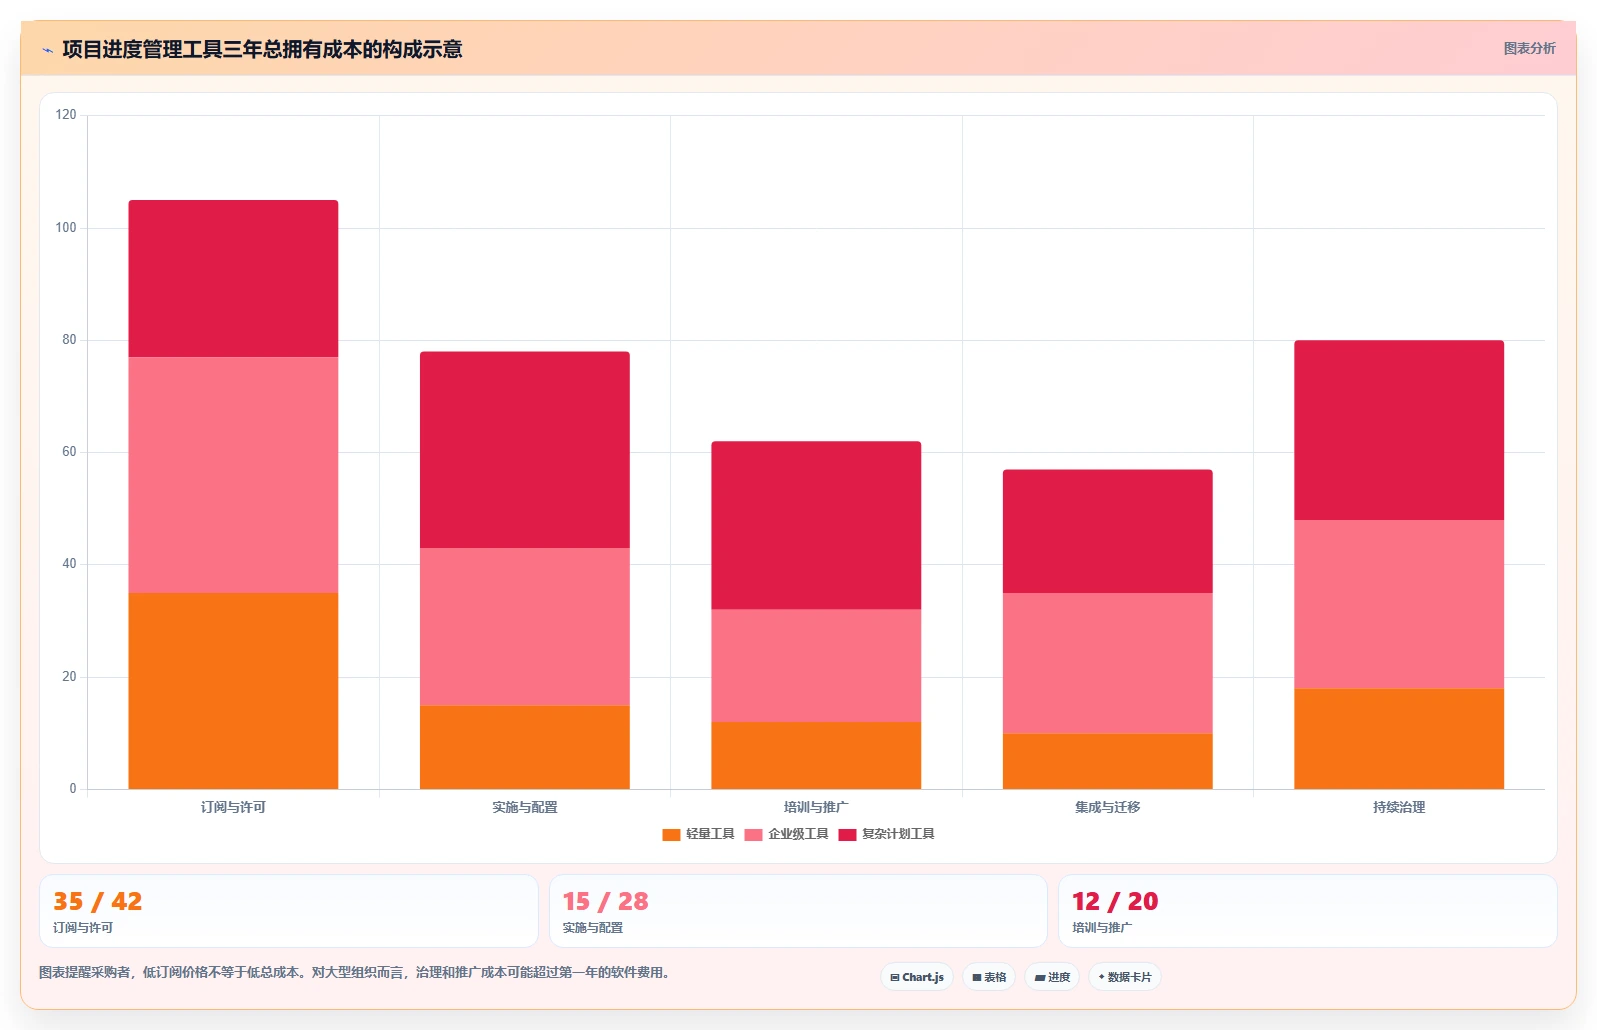Click the 20 y-axis tick label
The width and height of the screenshot is (1597, 1030).
69,677
